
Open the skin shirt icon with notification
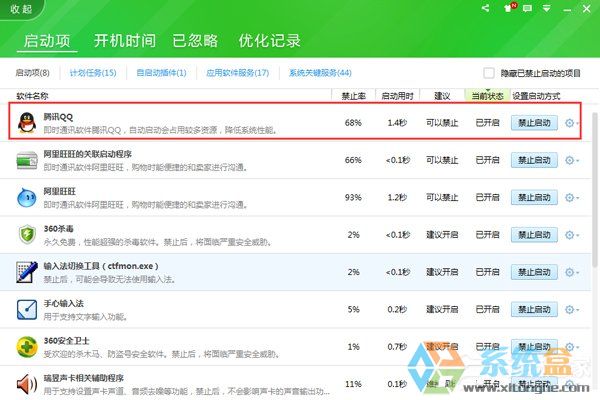(x=509, y=8)
